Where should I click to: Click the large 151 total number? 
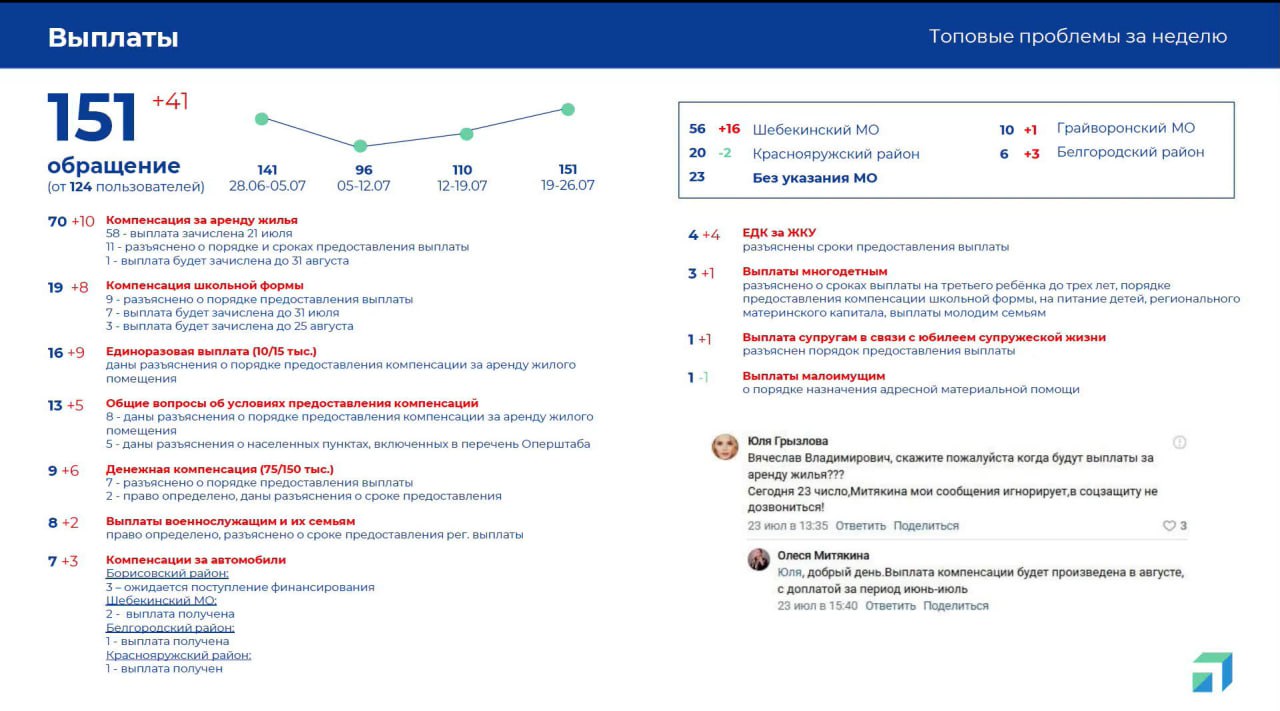click(92, 118)
